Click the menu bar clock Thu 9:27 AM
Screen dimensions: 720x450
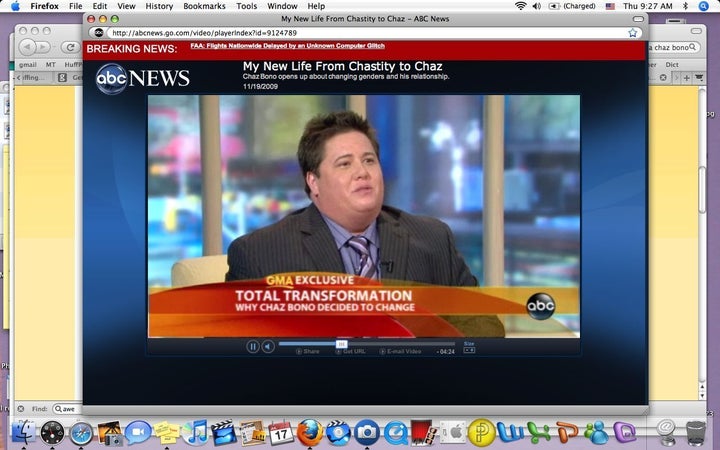647,6
